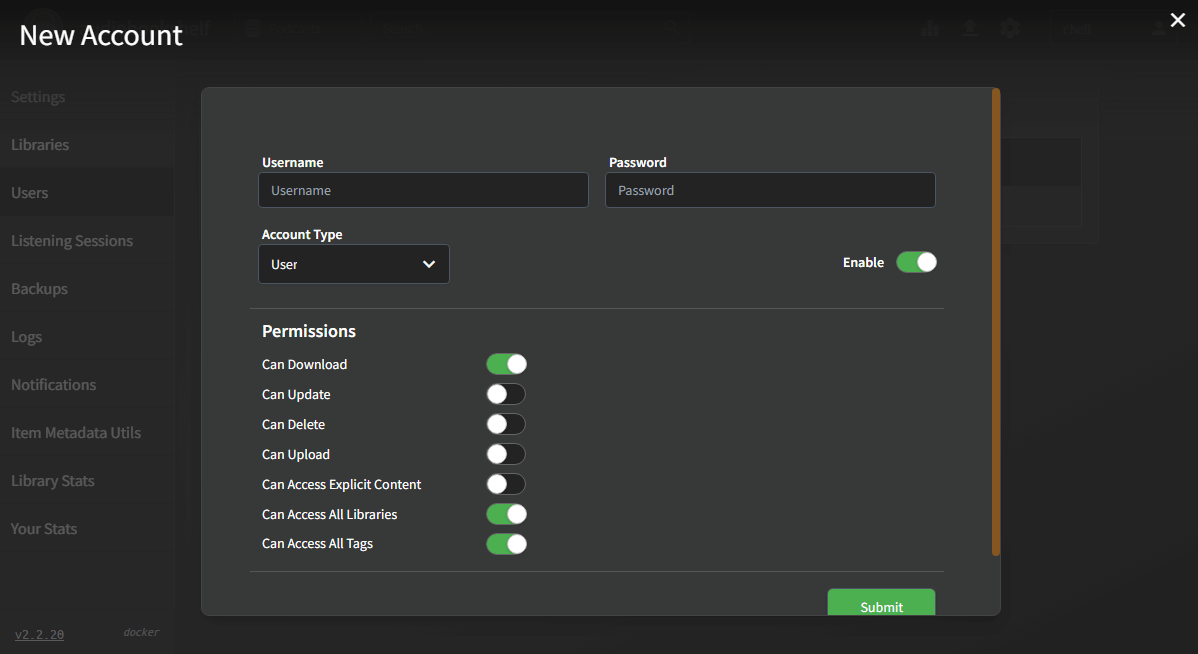Screen dimensions: 1198x654
Task: Open the v2.2.20 version link
Action: [x=38, y=633]
